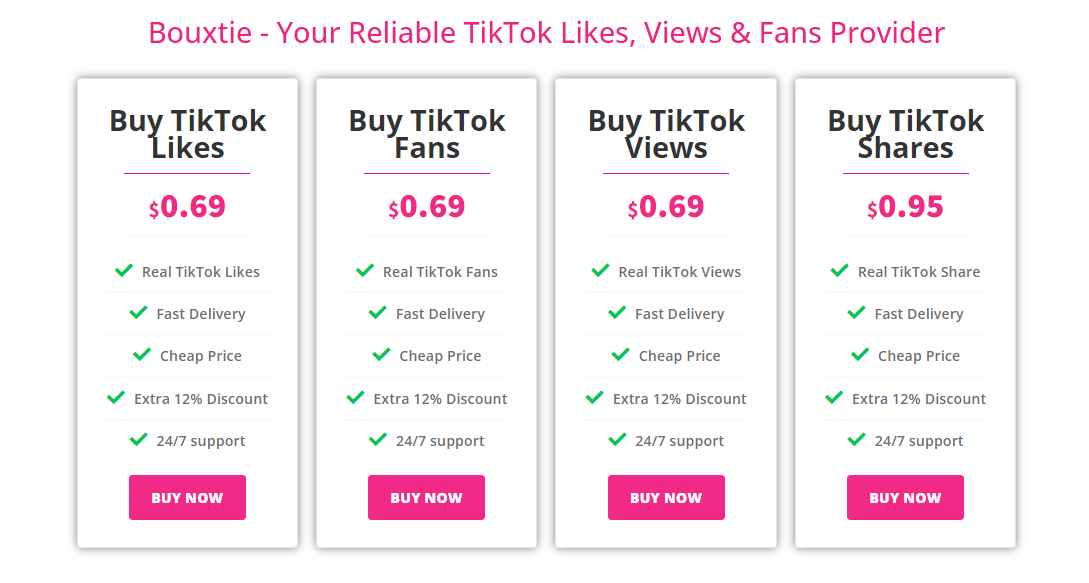Click 24/7 support checkmark in Shares card
This screenshot has width=1089, height=583.
[856, 439]
